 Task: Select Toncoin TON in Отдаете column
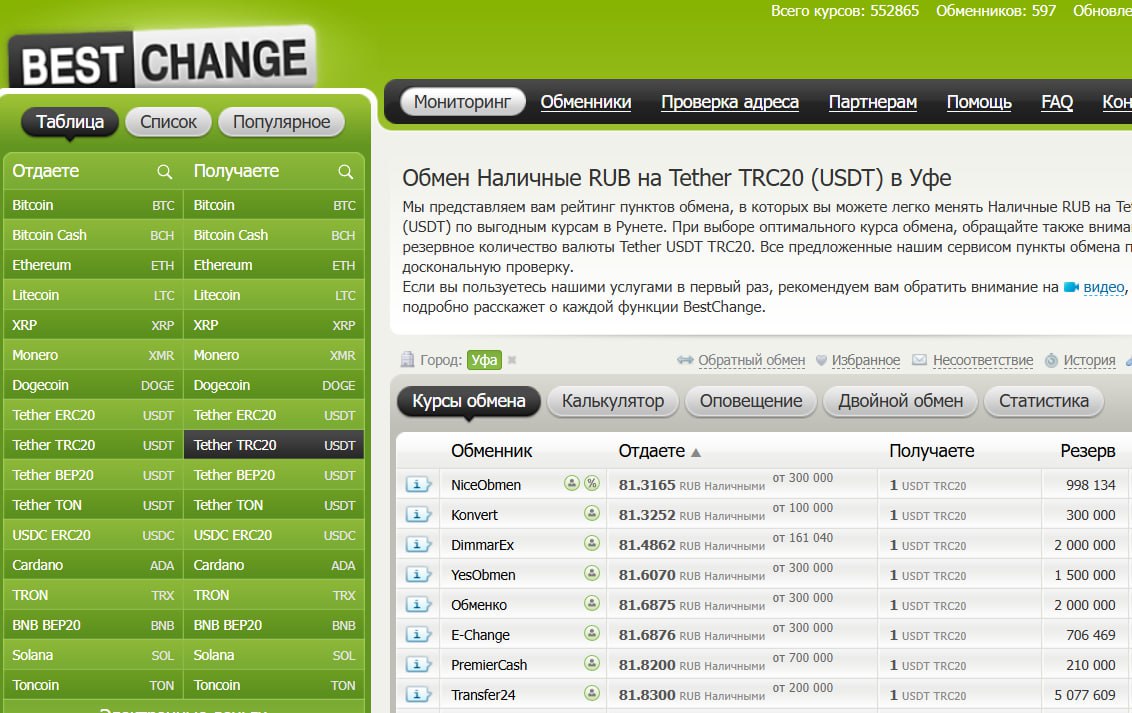click(93, 685)
